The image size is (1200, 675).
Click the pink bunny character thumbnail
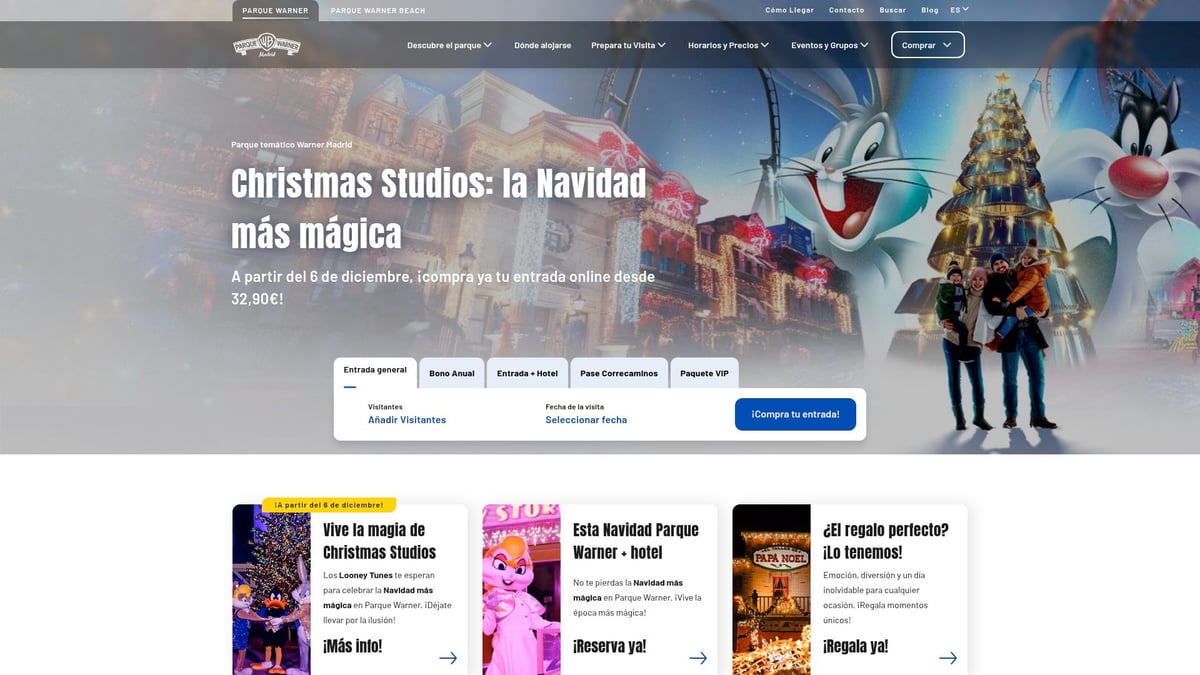pyautogui.click(x=521, y=589)
